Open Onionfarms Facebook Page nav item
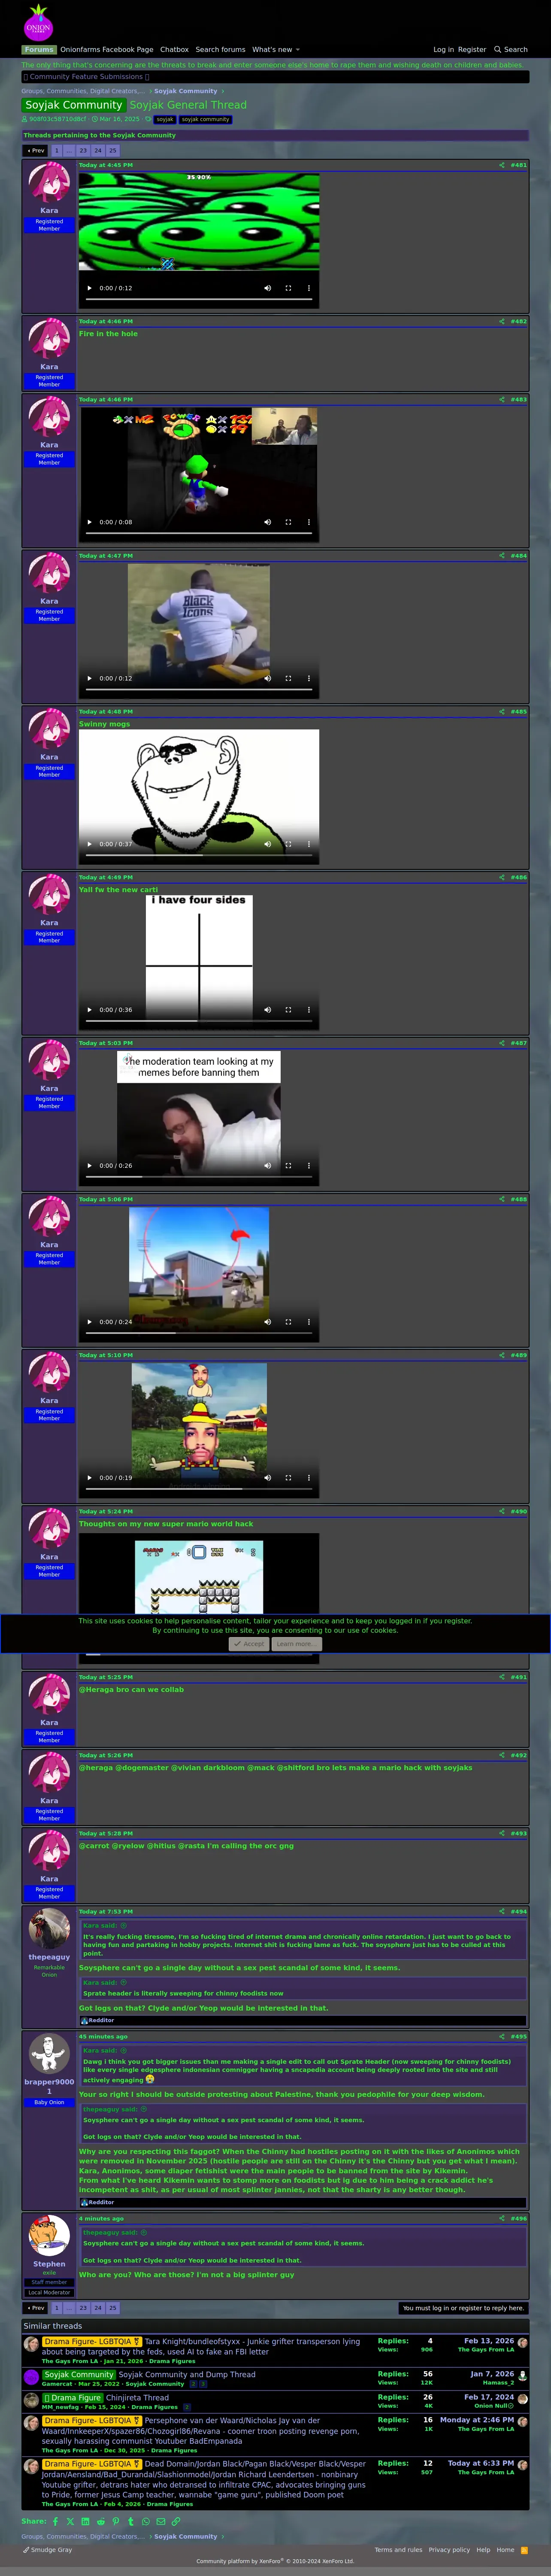Viewport: 551px width, 2576px height. point(107,49)
